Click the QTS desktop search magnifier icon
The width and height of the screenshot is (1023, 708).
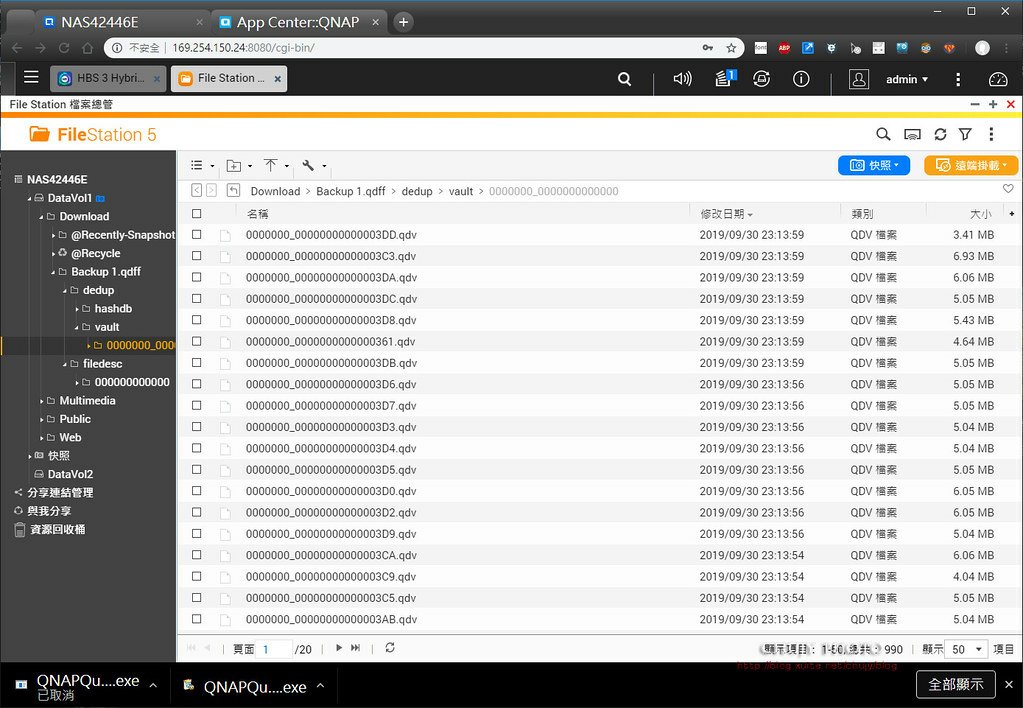[624, 79]
